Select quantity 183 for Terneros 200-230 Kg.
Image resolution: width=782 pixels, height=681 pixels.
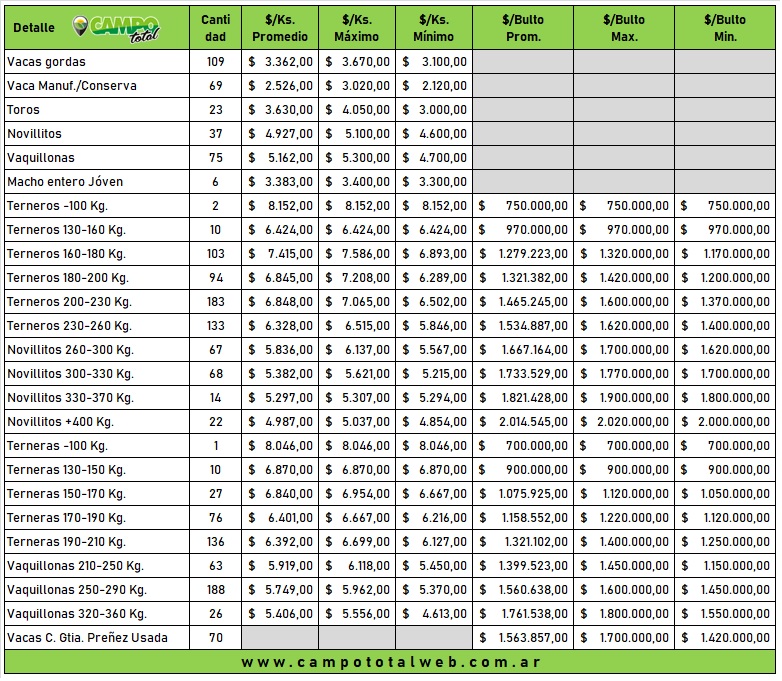(215, 302)
